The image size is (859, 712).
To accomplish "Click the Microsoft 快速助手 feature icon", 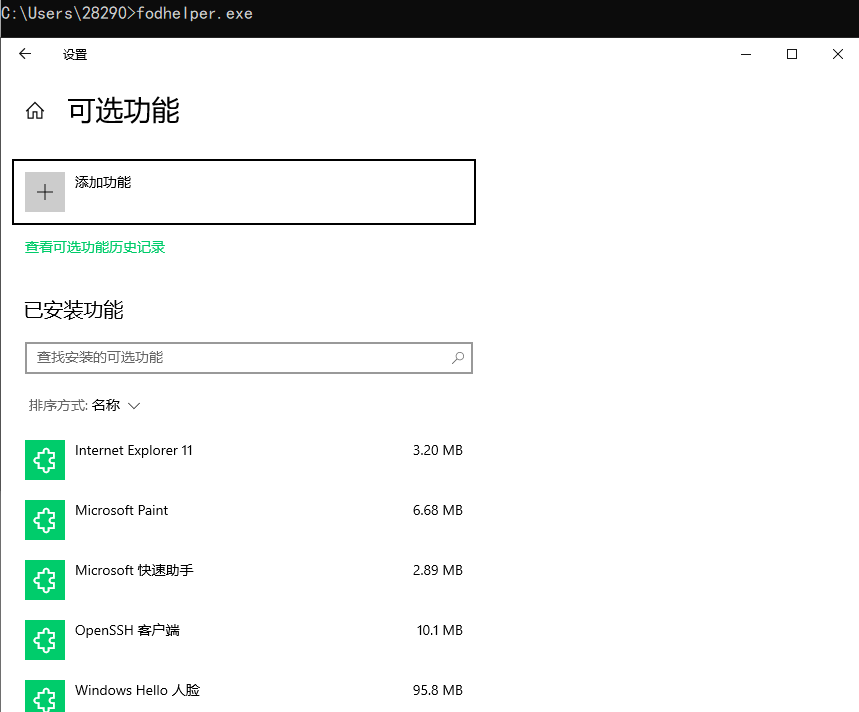I will pos(45,580).
